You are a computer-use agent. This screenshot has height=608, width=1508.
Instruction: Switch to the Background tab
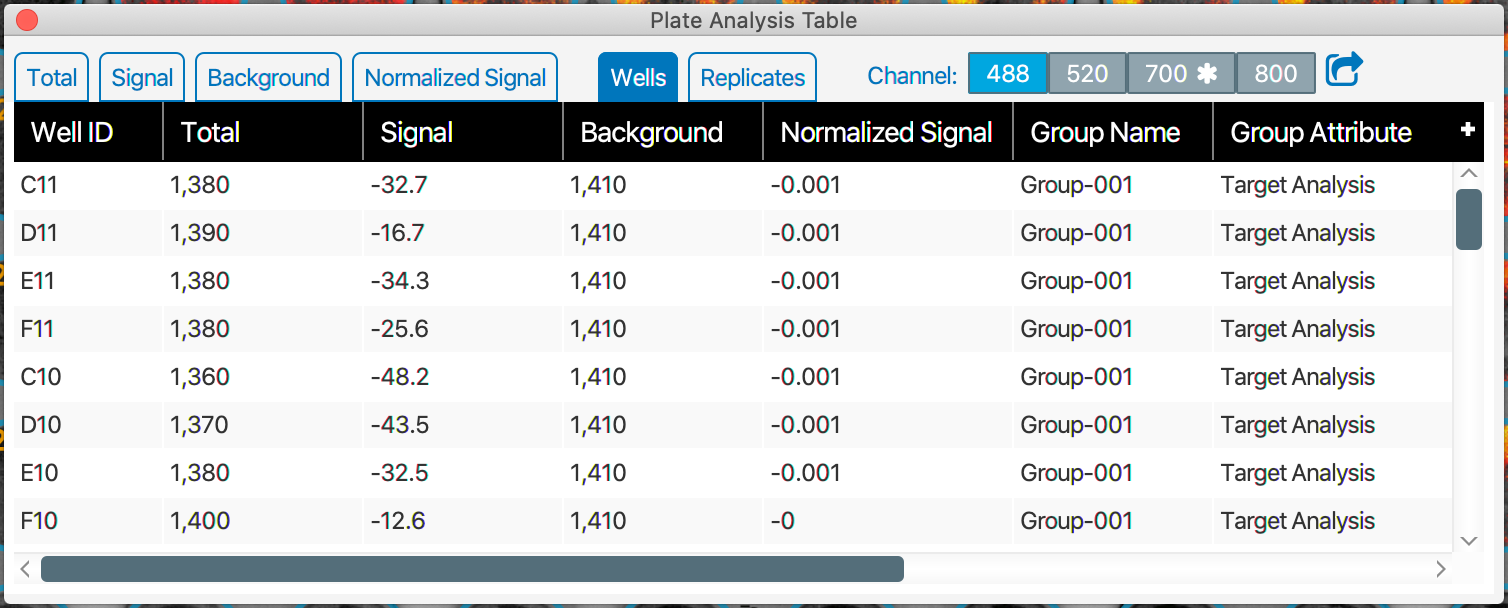(x=268, y=78)
